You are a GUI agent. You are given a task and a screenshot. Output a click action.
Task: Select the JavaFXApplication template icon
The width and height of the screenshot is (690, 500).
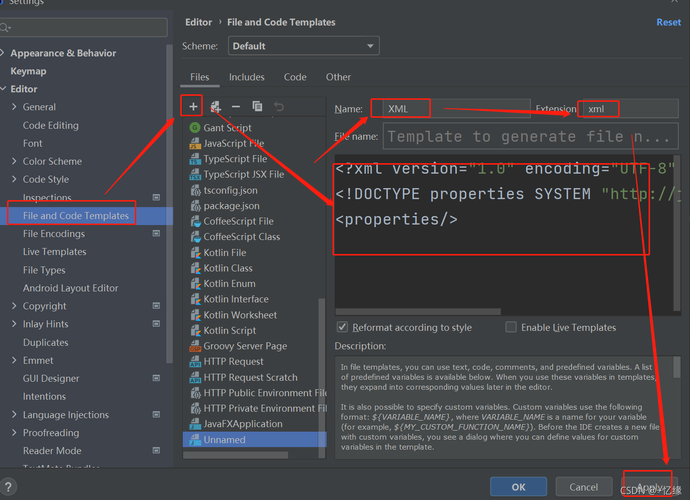pyautogui.click(x=195, y=424)
